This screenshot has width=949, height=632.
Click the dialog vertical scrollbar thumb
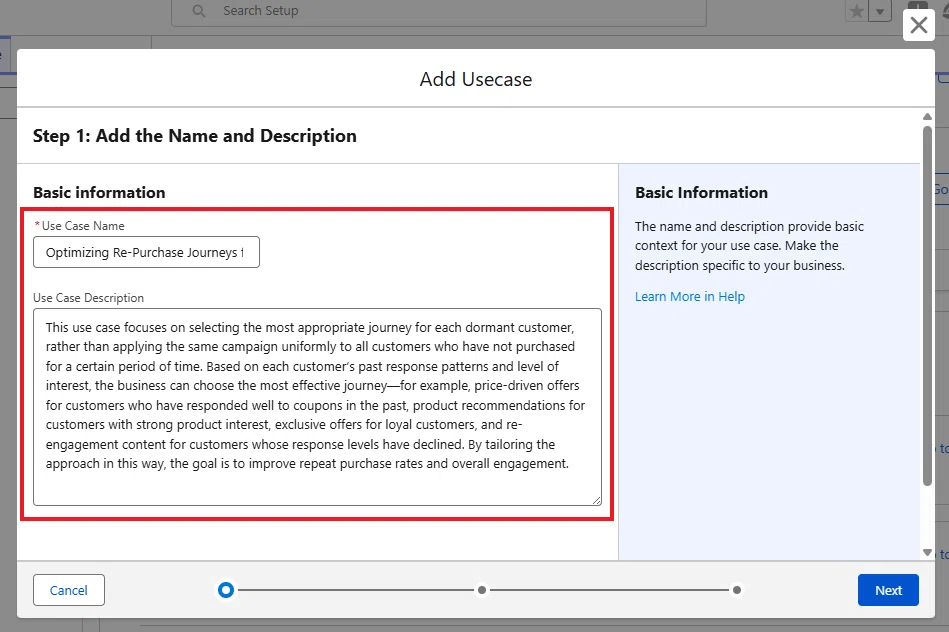927,306
